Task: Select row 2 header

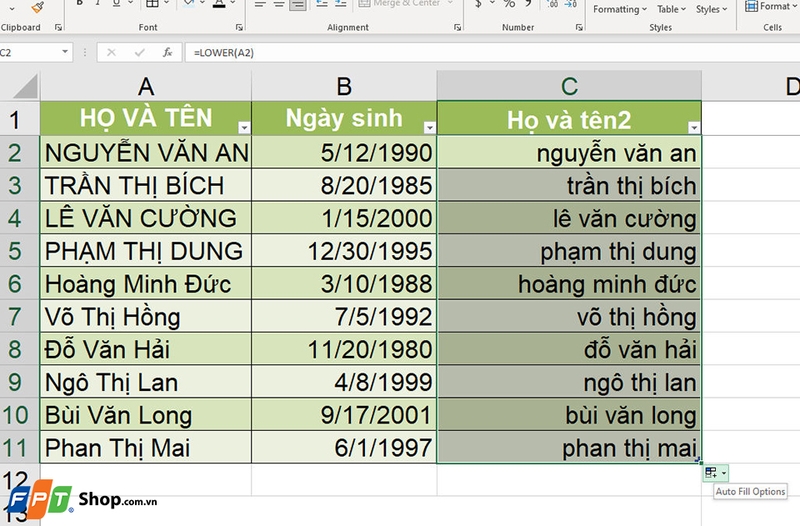Action: (19, 152)
